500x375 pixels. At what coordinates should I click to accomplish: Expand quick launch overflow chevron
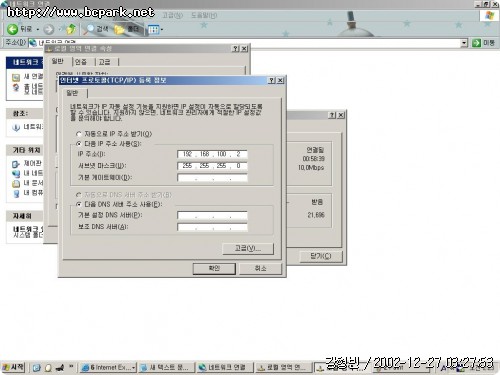pos(71,366)
